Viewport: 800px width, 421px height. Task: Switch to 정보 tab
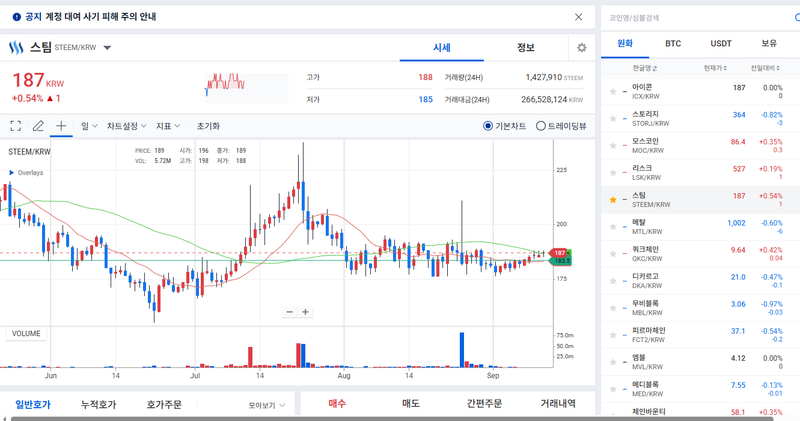[x=526, y=47]
